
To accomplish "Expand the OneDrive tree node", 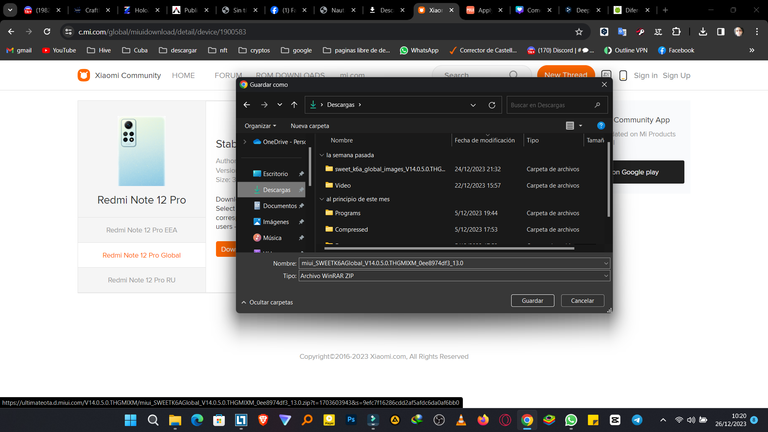I will tap(245, 142).
